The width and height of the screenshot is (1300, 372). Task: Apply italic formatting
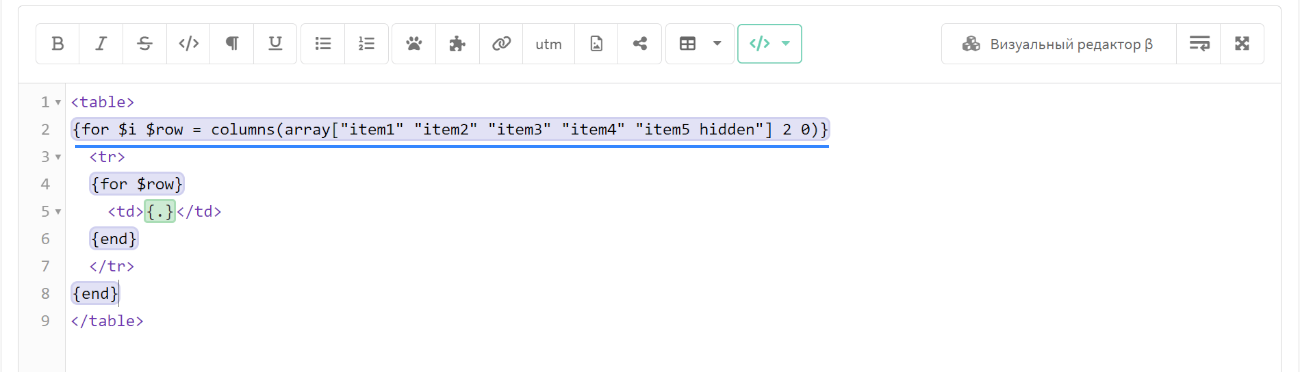pyautogui.click(x=101, y=44)
